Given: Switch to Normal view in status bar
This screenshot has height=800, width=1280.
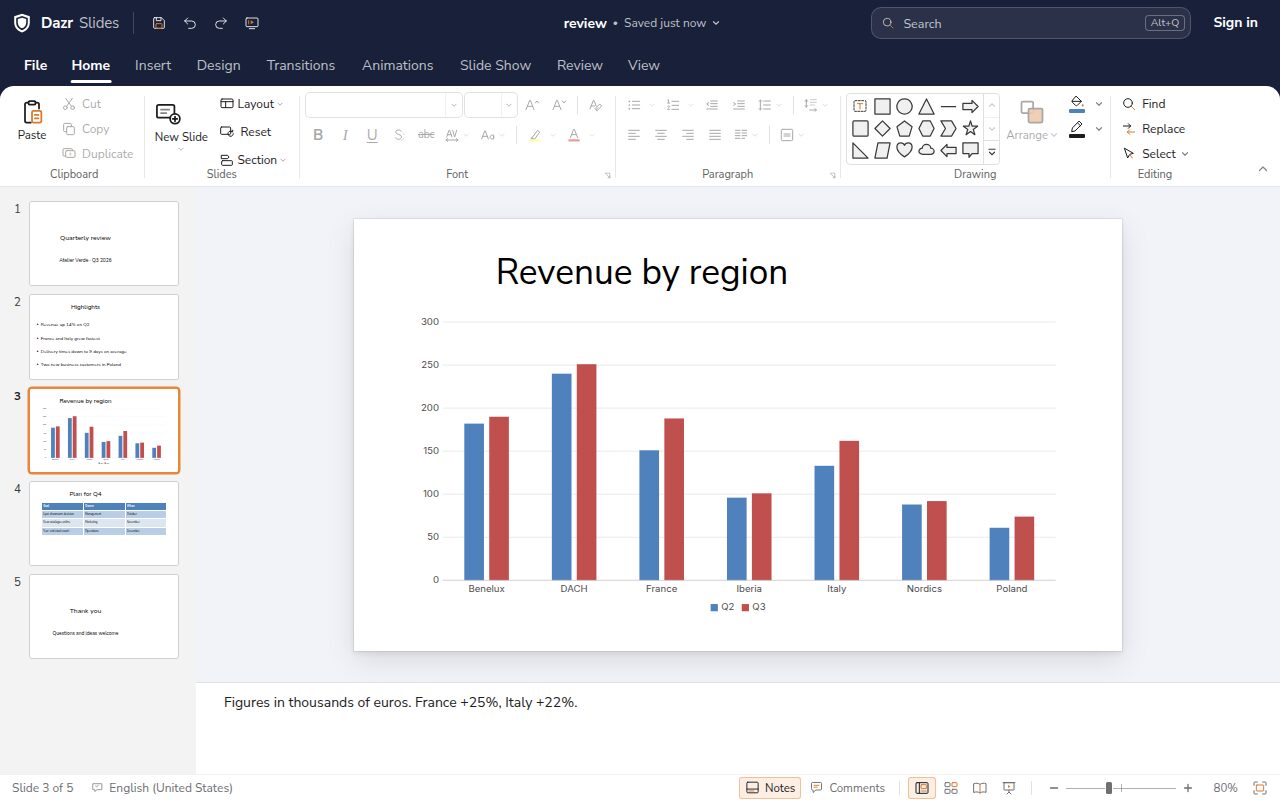Looking at the screenshot, I should (x=922, y=788).
